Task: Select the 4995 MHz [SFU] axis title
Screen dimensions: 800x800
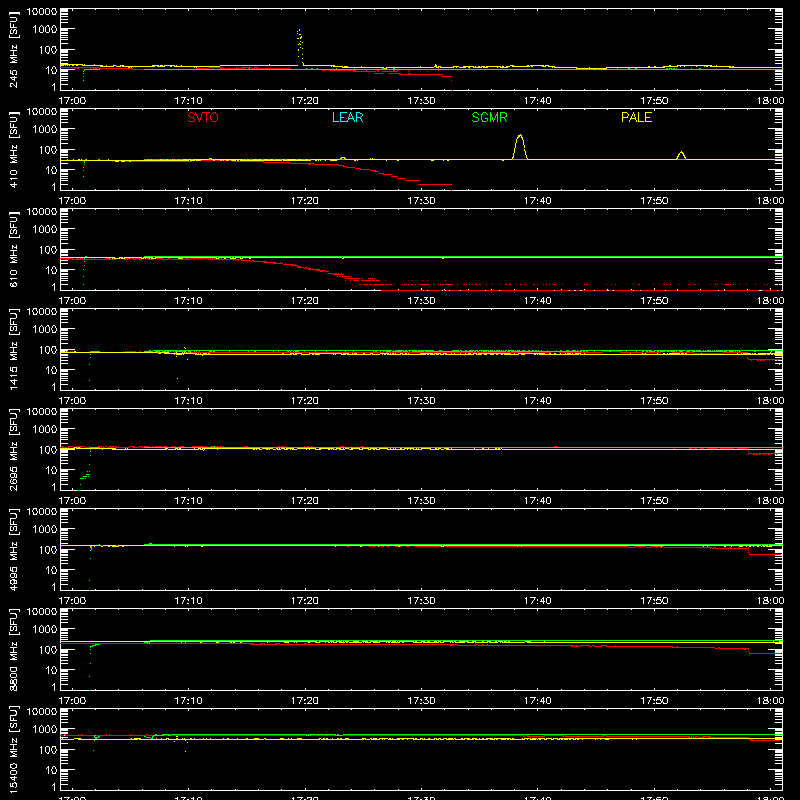Action: pyautogui.click(x=14, y=550)
